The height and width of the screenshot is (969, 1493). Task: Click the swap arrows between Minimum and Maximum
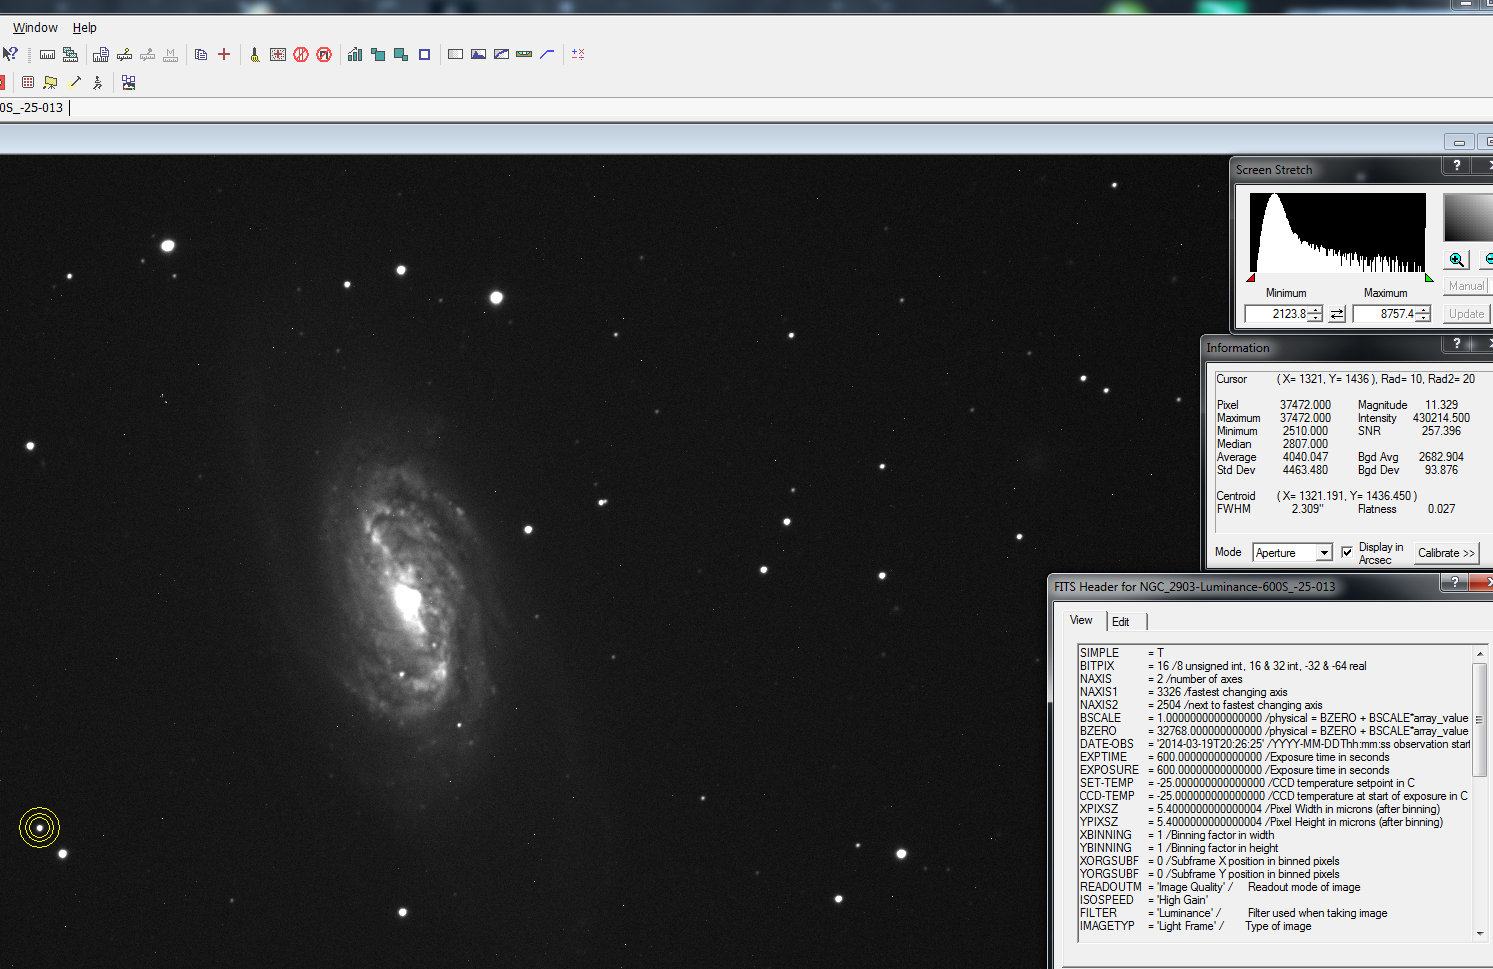(1337, 313)
